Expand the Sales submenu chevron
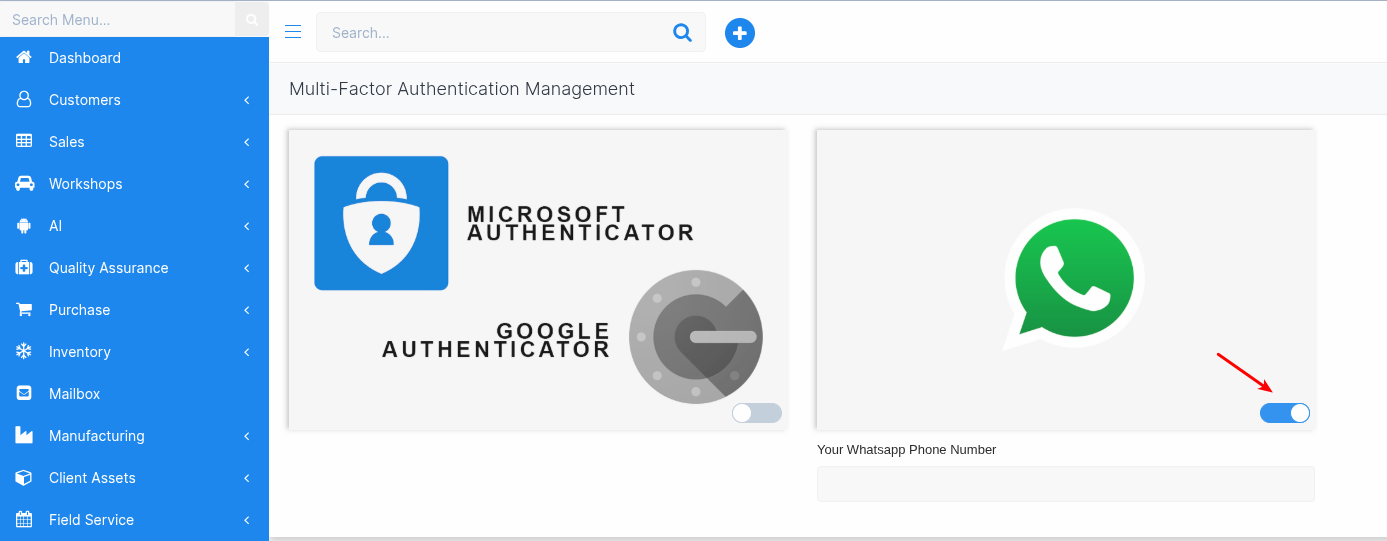The width and height of the screenshot is (1387, 541). tap(246, 142)
